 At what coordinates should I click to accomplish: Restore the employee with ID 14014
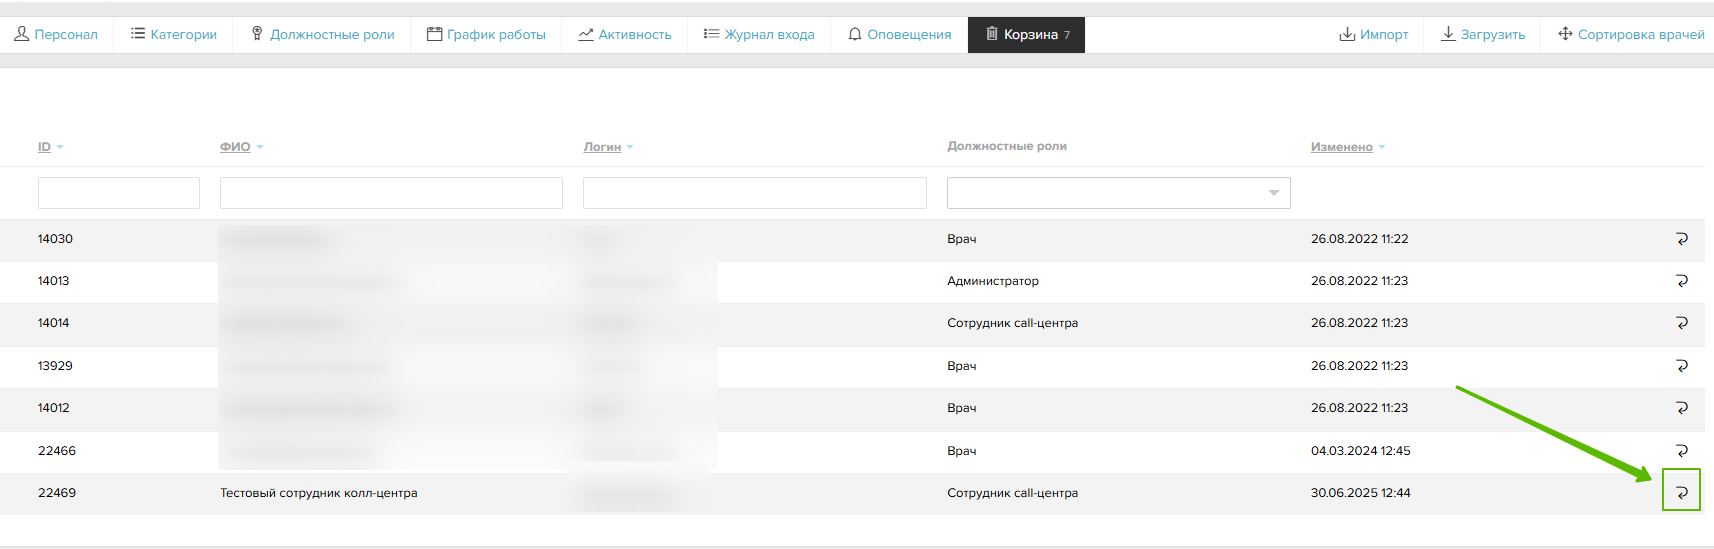1681,323
